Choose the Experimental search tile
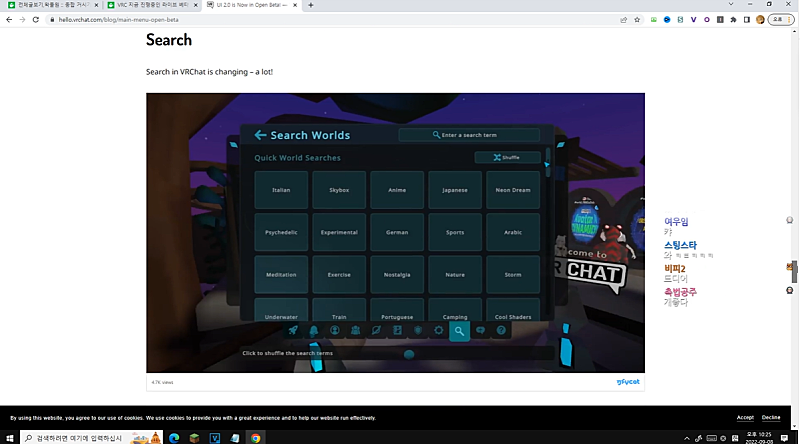The height and width of the screenshot is (444, 800). pyautogui.click(x=339, y=232)
